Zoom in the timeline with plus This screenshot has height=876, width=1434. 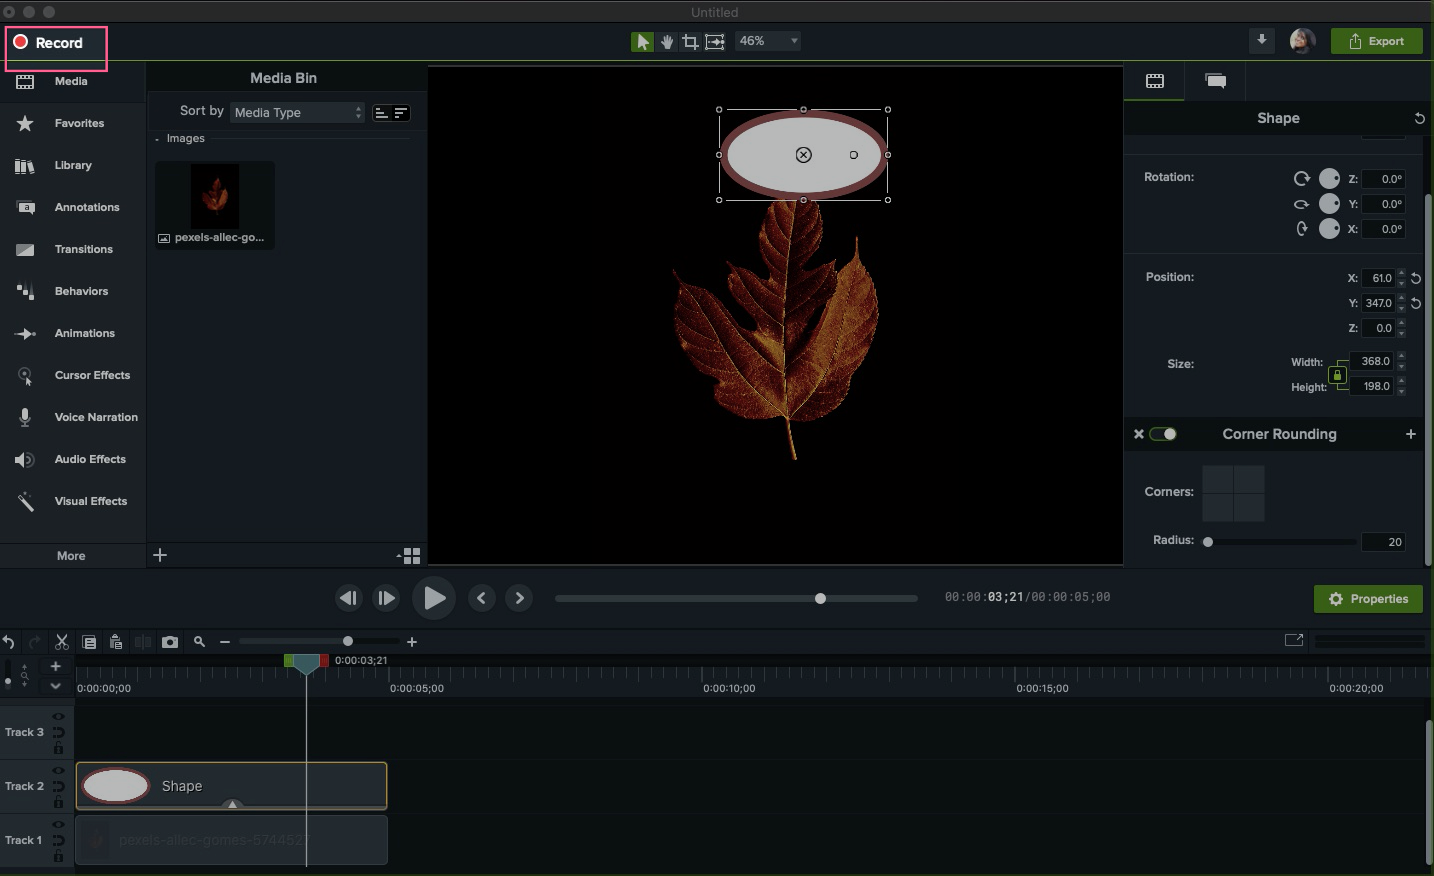(412, 642)
